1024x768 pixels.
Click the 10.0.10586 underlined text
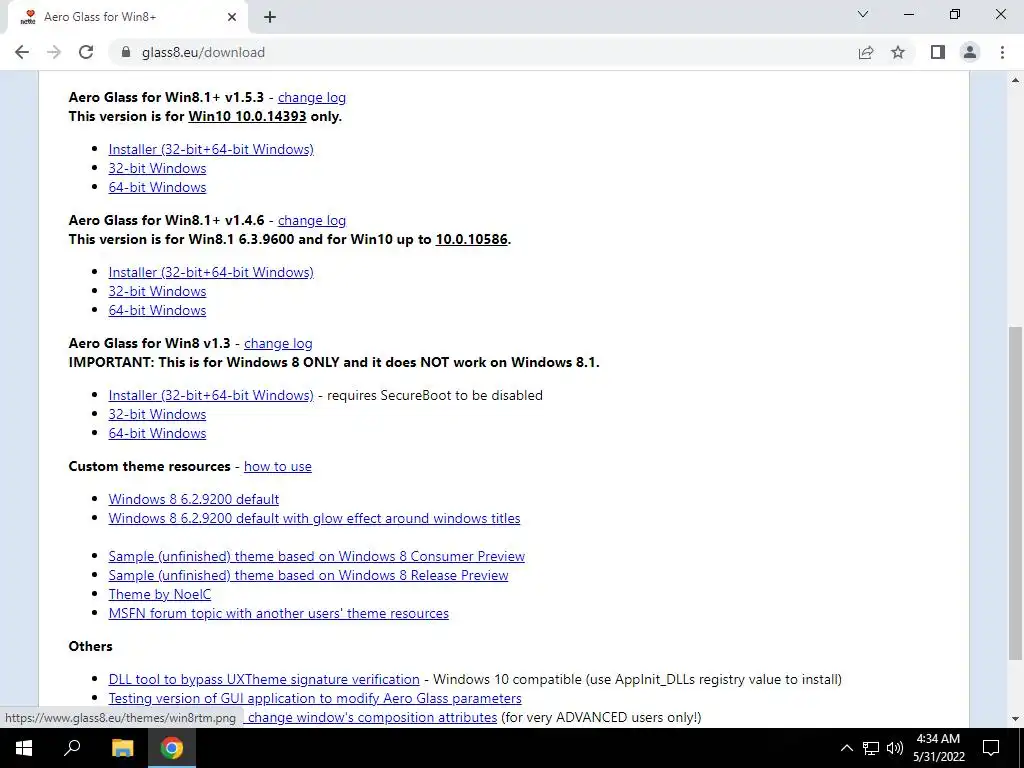click(x=472, y=239)
